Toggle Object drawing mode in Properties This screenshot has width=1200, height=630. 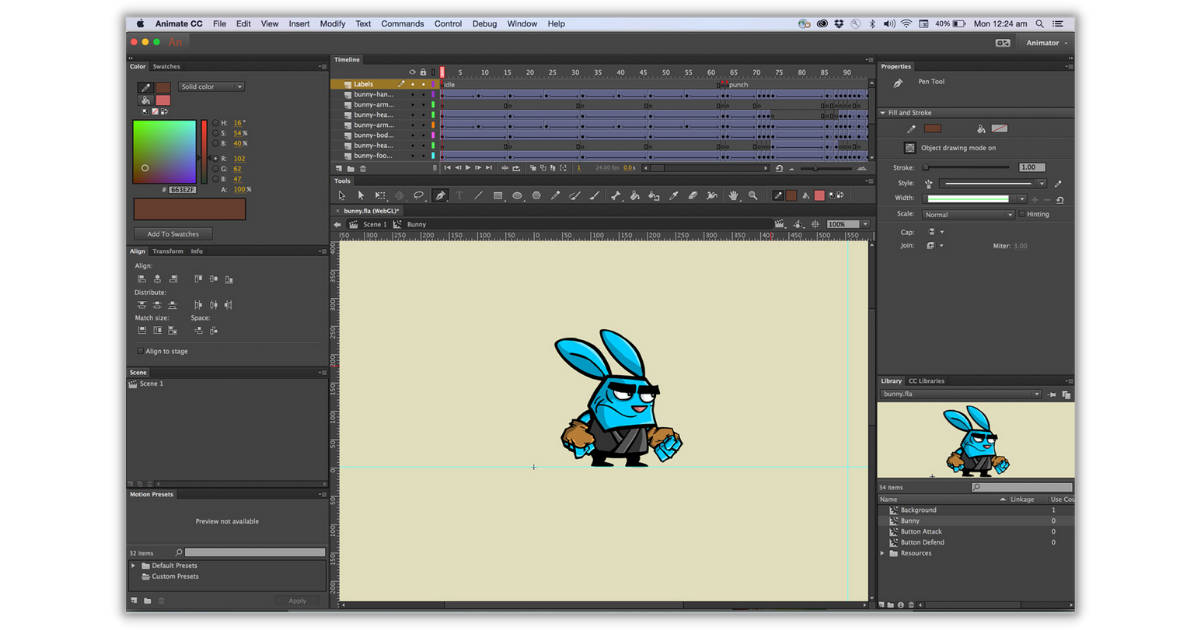pyautogui.click(x=910, y=147)
